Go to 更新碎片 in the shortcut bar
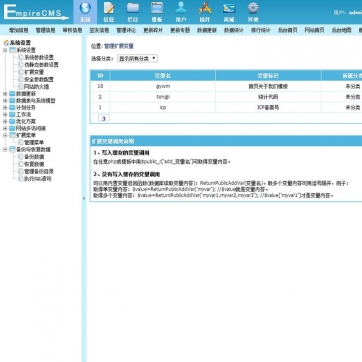This screenshot has height=362, width=362. point(153,30)
